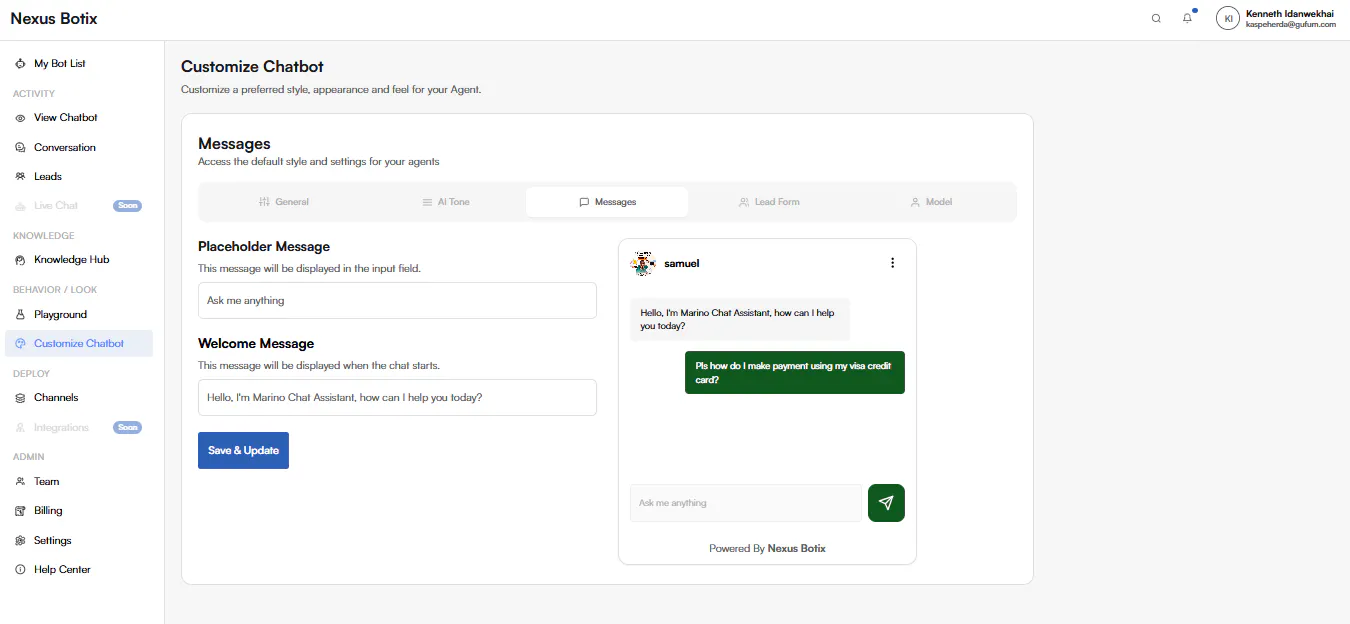Click the Billing sidebar icon

21,511
